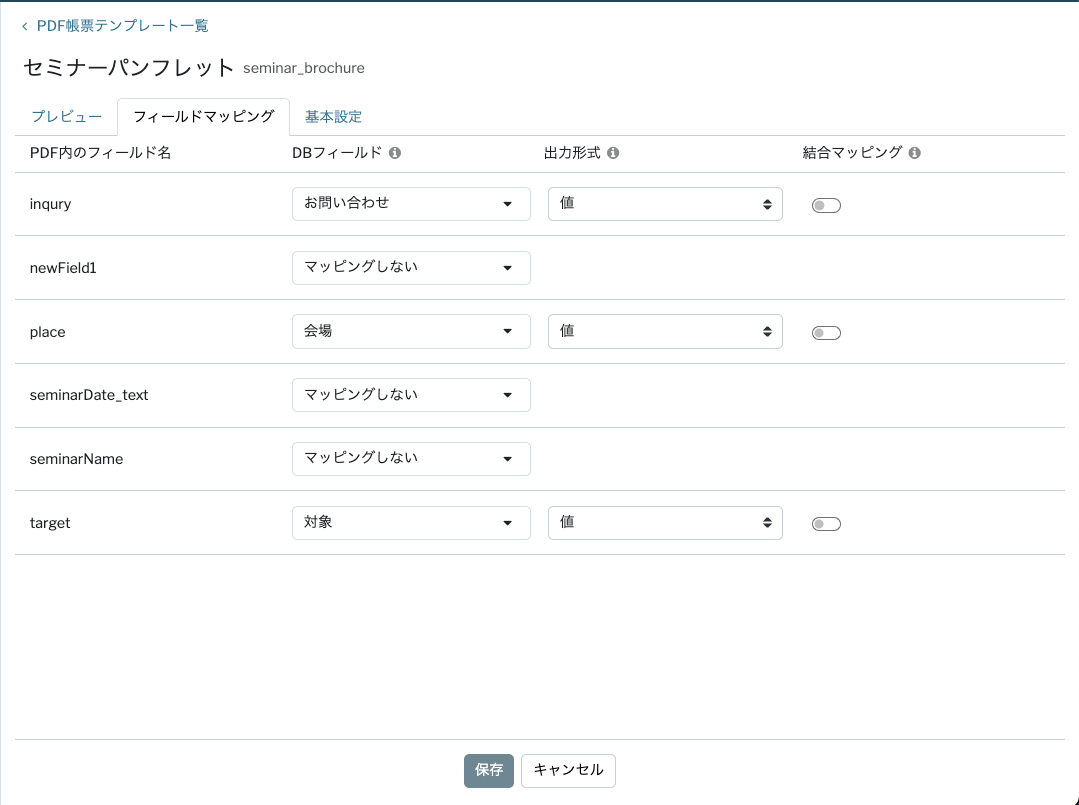Open the 対象 DB field dropdown
The width and height of the screenshot is (1079, 805).
[411, 522]
